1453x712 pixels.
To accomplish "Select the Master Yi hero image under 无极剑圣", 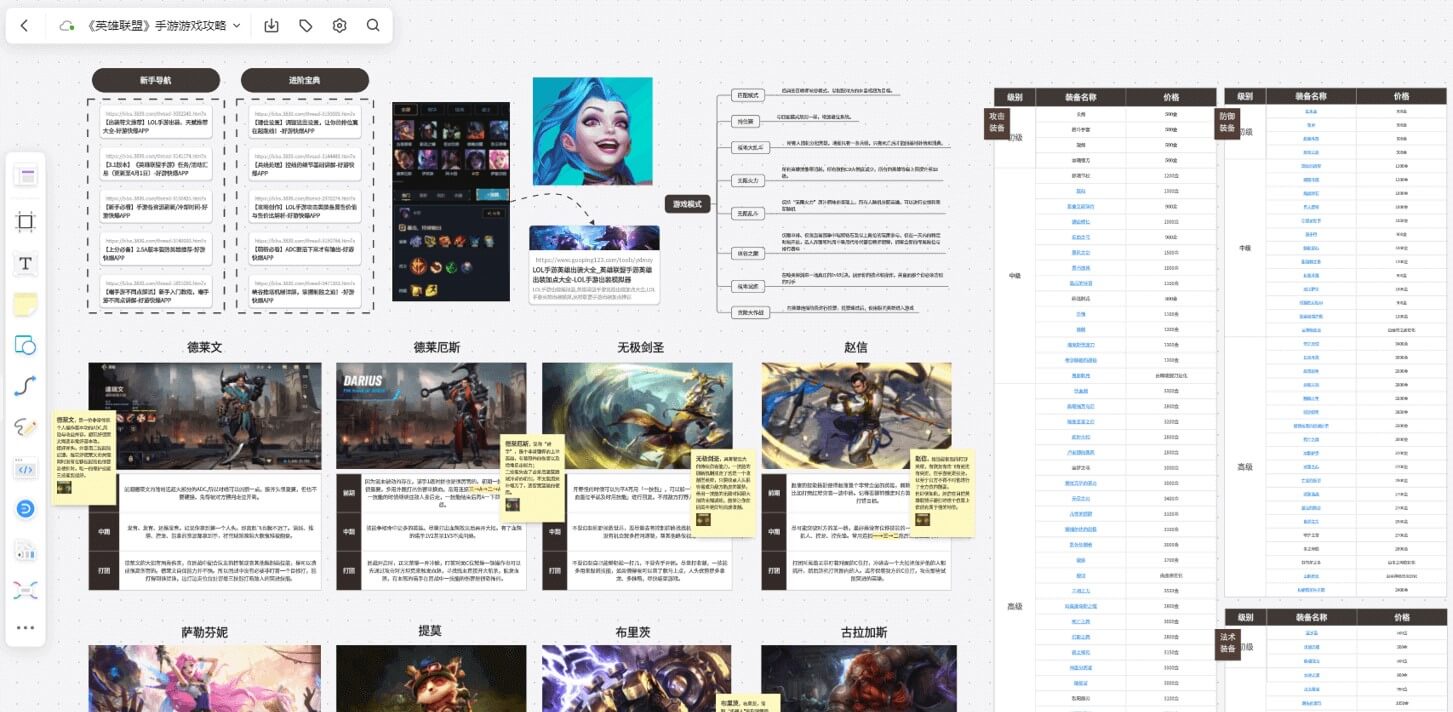I will pos(637,416).
